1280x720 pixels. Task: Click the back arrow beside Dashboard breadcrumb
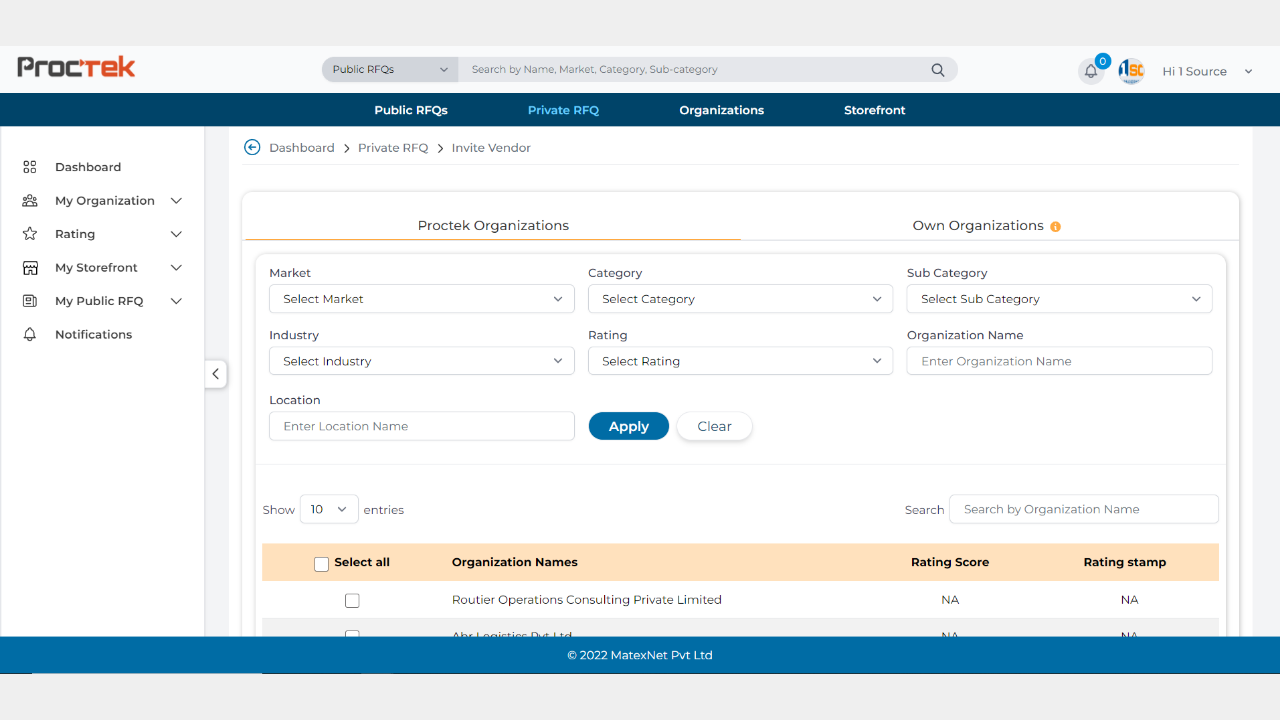(252, 148)
